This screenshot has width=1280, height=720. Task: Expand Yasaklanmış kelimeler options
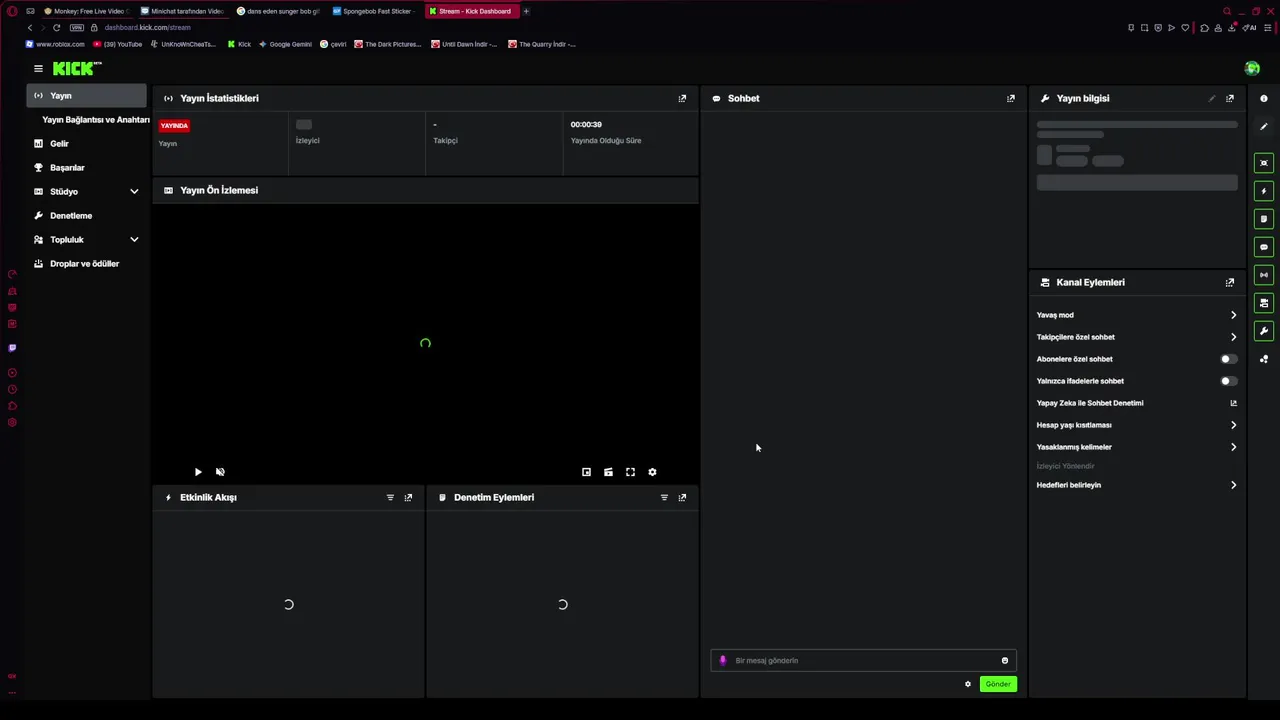[1233, 447]
